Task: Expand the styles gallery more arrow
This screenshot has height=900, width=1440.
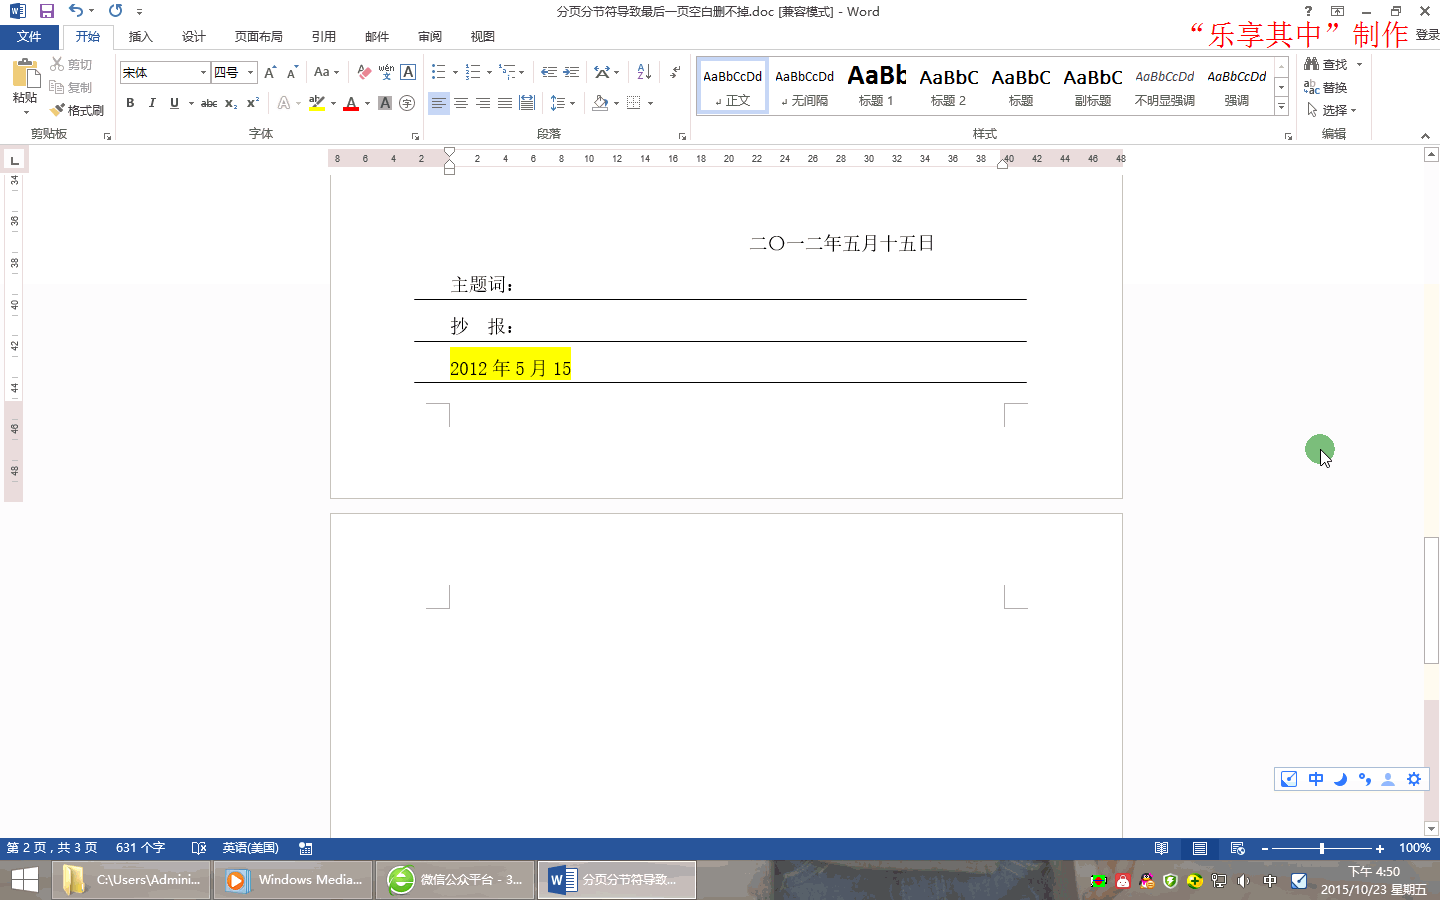Action: 1281,107
